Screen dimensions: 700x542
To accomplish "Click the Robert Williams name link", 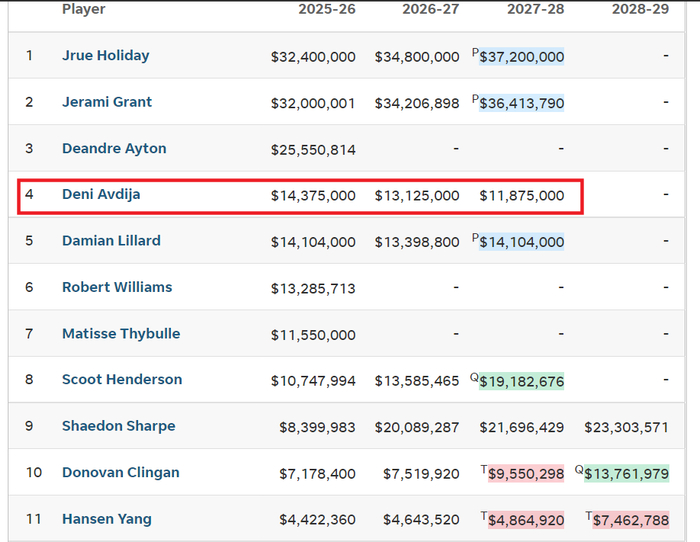I will [x=117, y=287].
